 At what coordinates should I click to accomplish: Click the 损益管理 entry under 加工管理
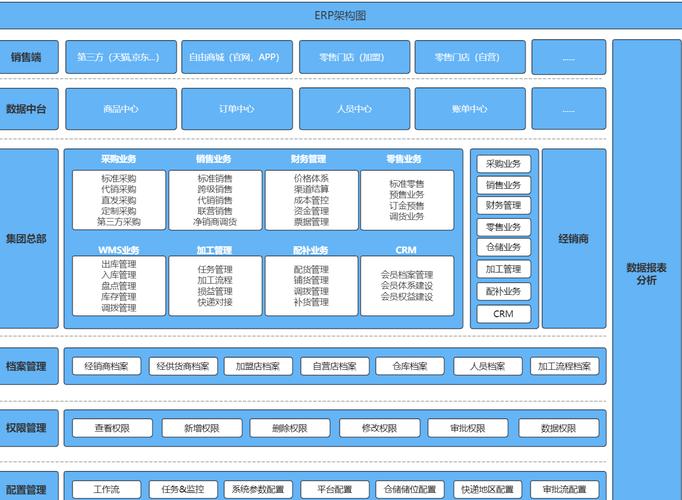click(215, 291)
